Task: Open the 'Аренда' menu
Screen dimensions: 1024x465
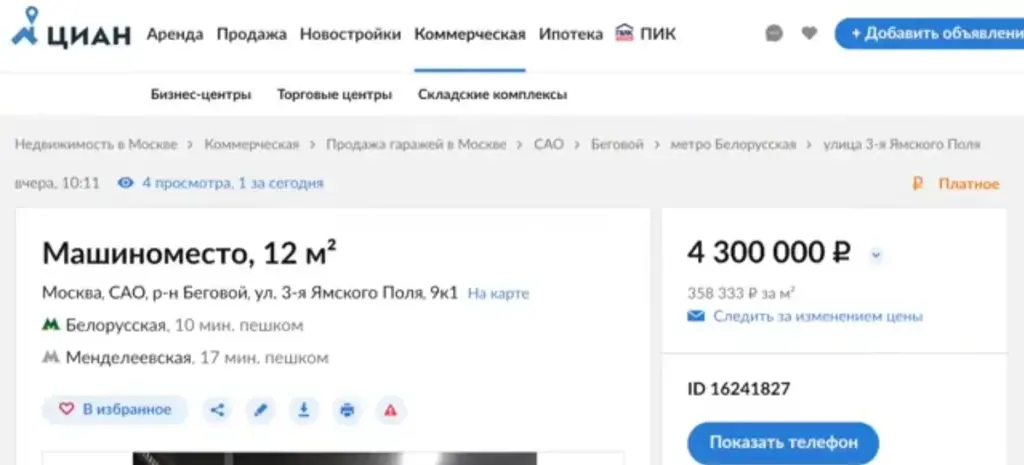Action: 175,34
